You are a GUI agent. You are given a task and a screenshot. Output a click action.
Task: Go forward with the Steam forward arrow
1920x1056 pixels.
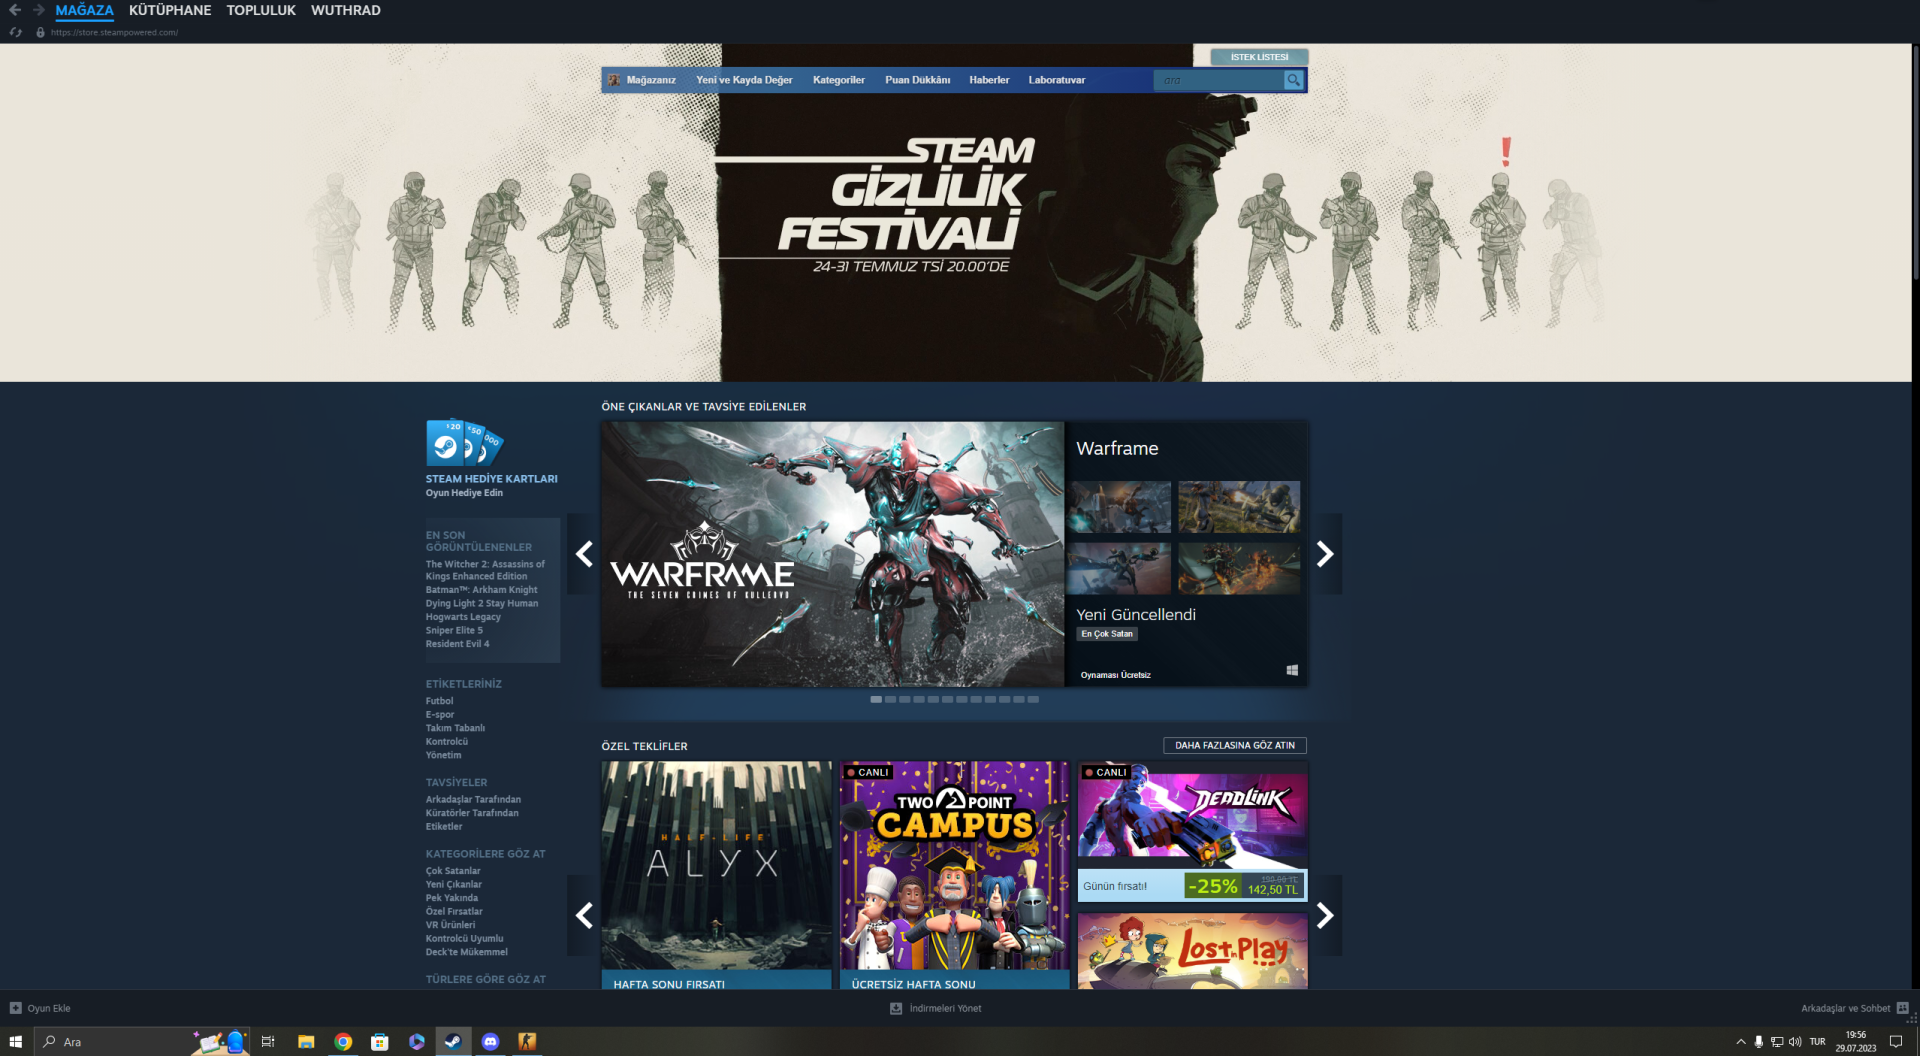coord(39,10)
